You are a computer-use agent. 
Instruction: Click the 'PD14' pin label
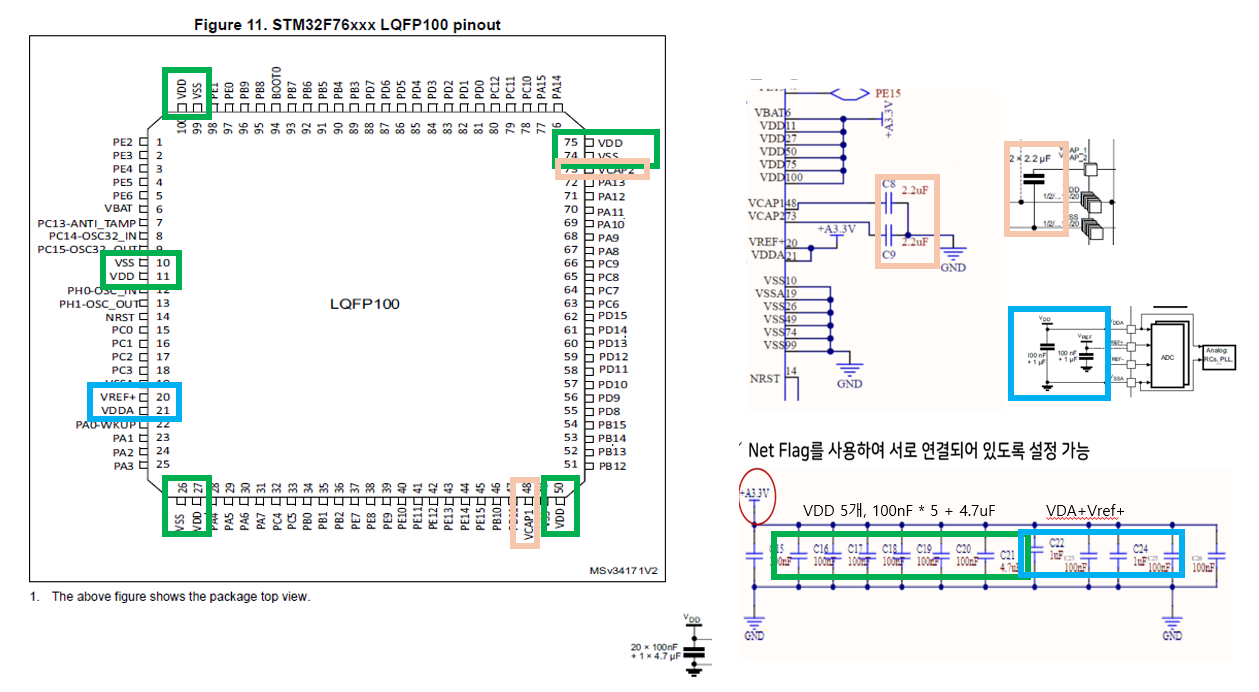[x=612, y=330]
